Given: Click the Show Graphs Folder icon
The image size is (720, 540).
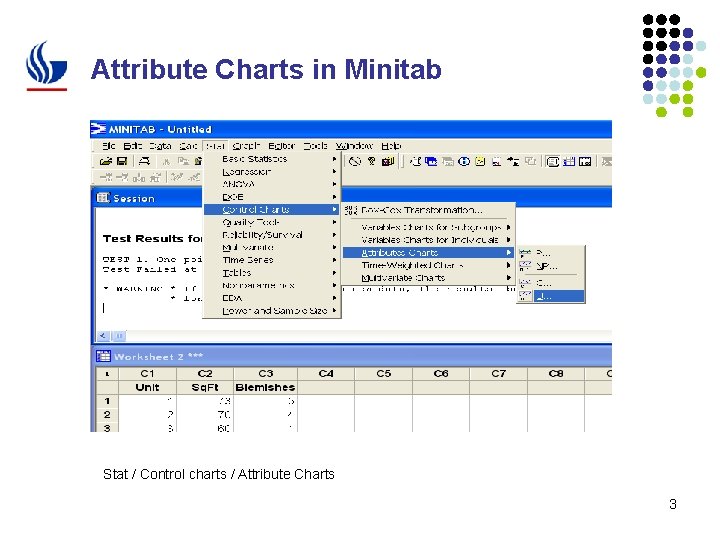Looking at the screenshot, I should coord(448,161).
